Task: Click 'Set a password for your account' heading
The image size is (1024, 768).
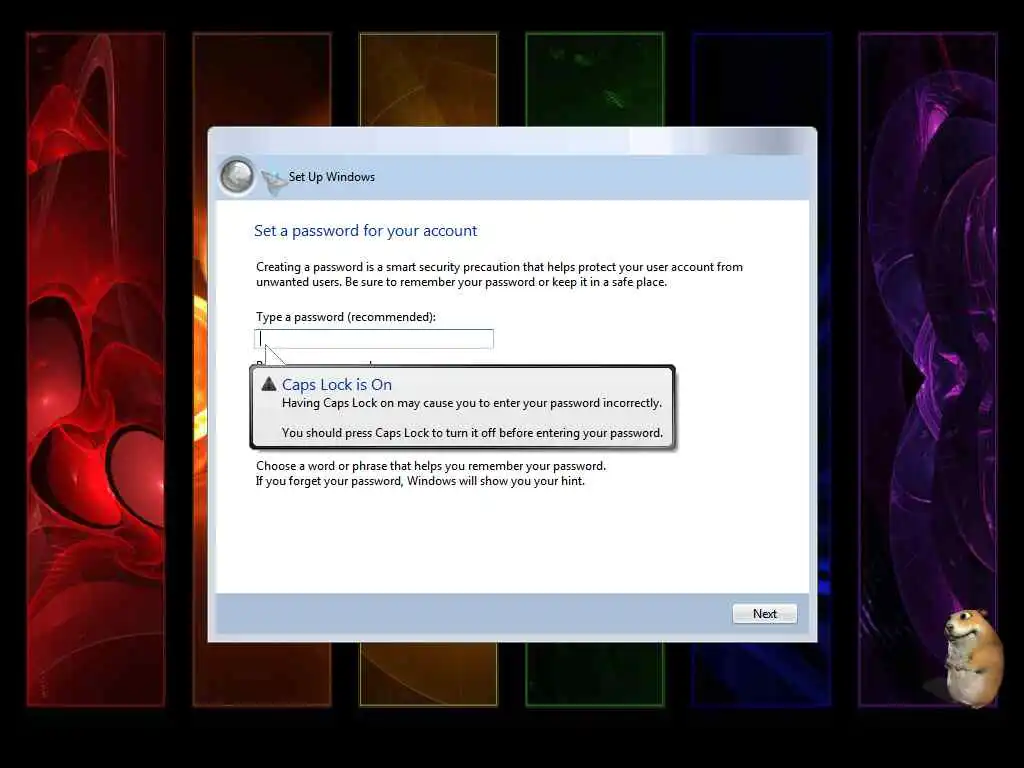Action: click(365, 231)
